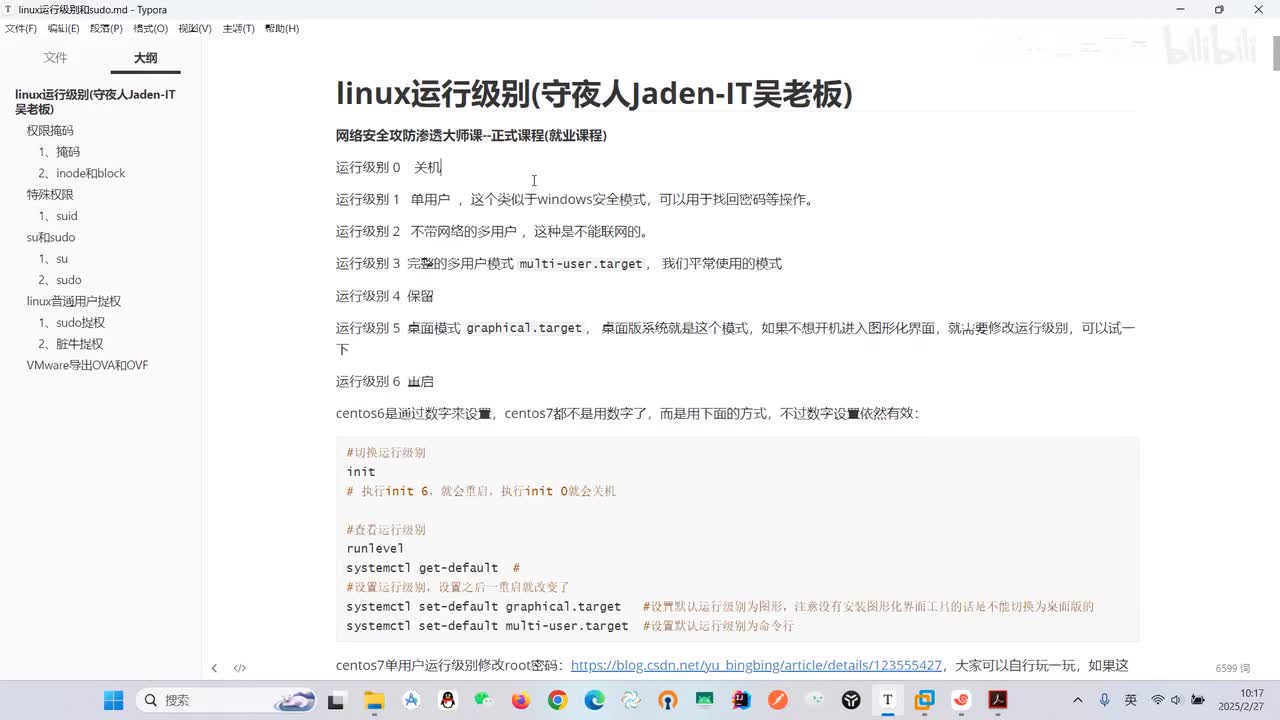Viewport: 1280px width, 720px height.
Task: Click inline code multi-user.target in paragraph
Action: pyautogui.click(x=581, y=264)
